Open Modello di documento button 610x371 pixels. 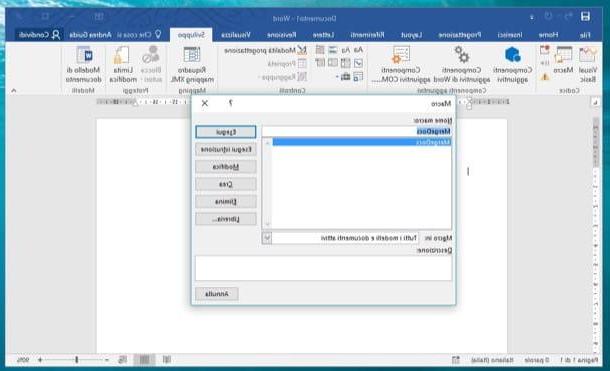(83, 65)
